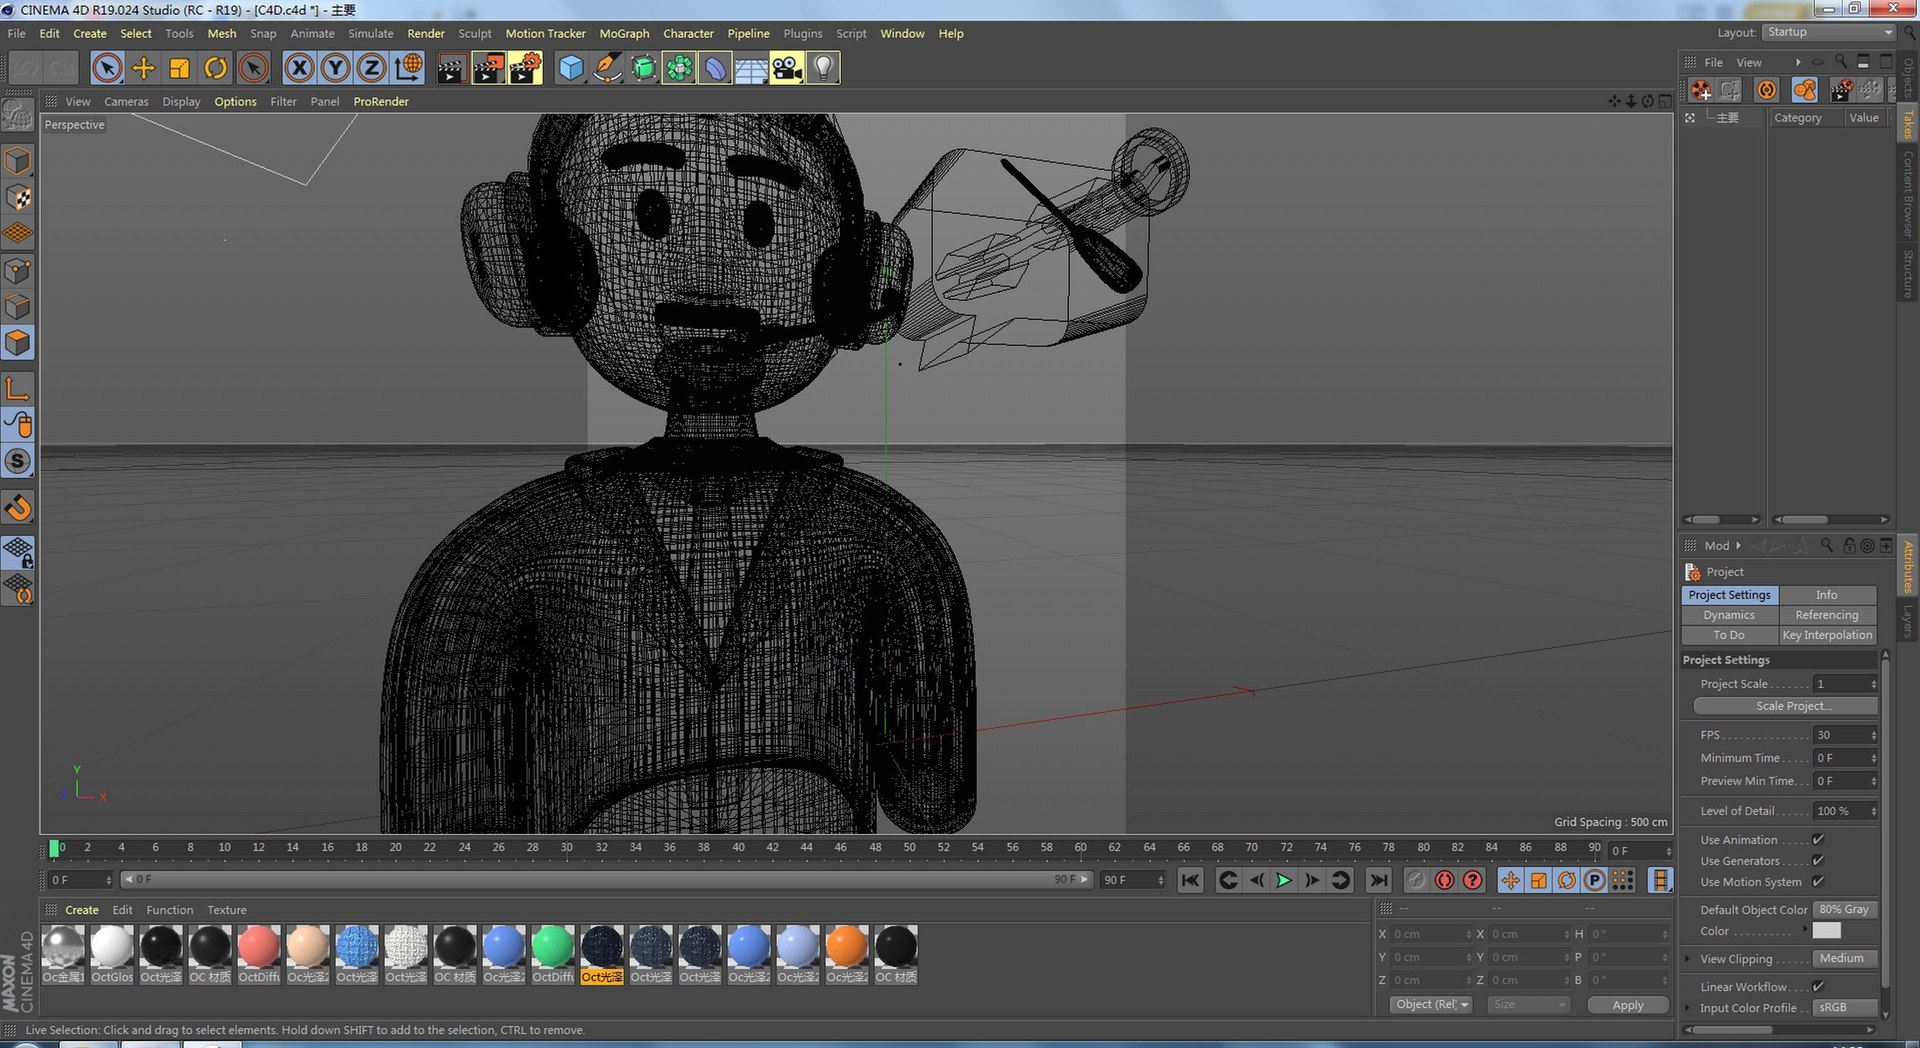Viewport: 1920px width, 1048px height.
Task: Switch the coordinate system icon
Action: [408, 68]
